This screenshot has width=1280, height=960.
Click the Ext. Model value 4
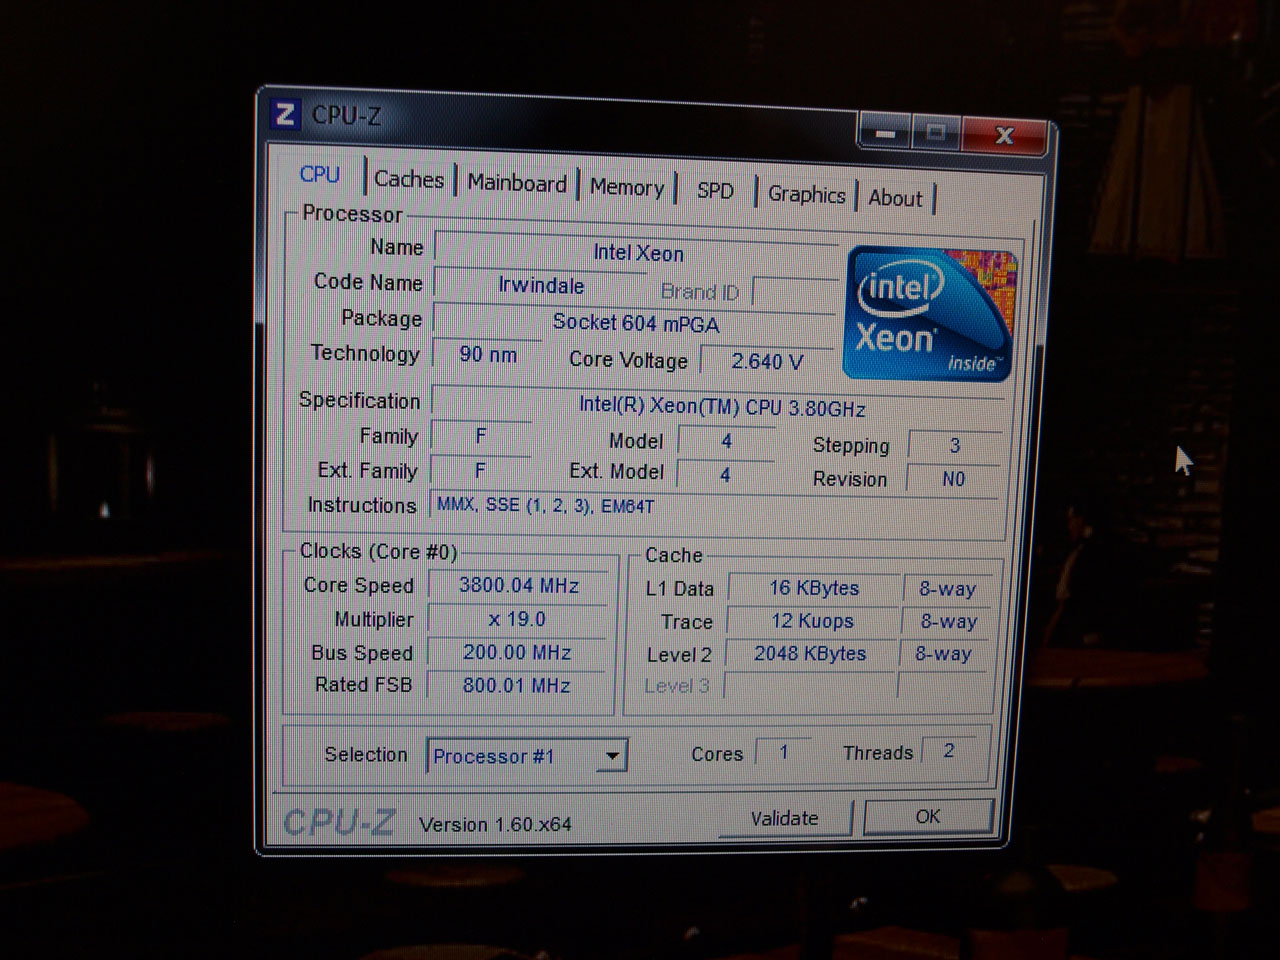coord(726,475)
